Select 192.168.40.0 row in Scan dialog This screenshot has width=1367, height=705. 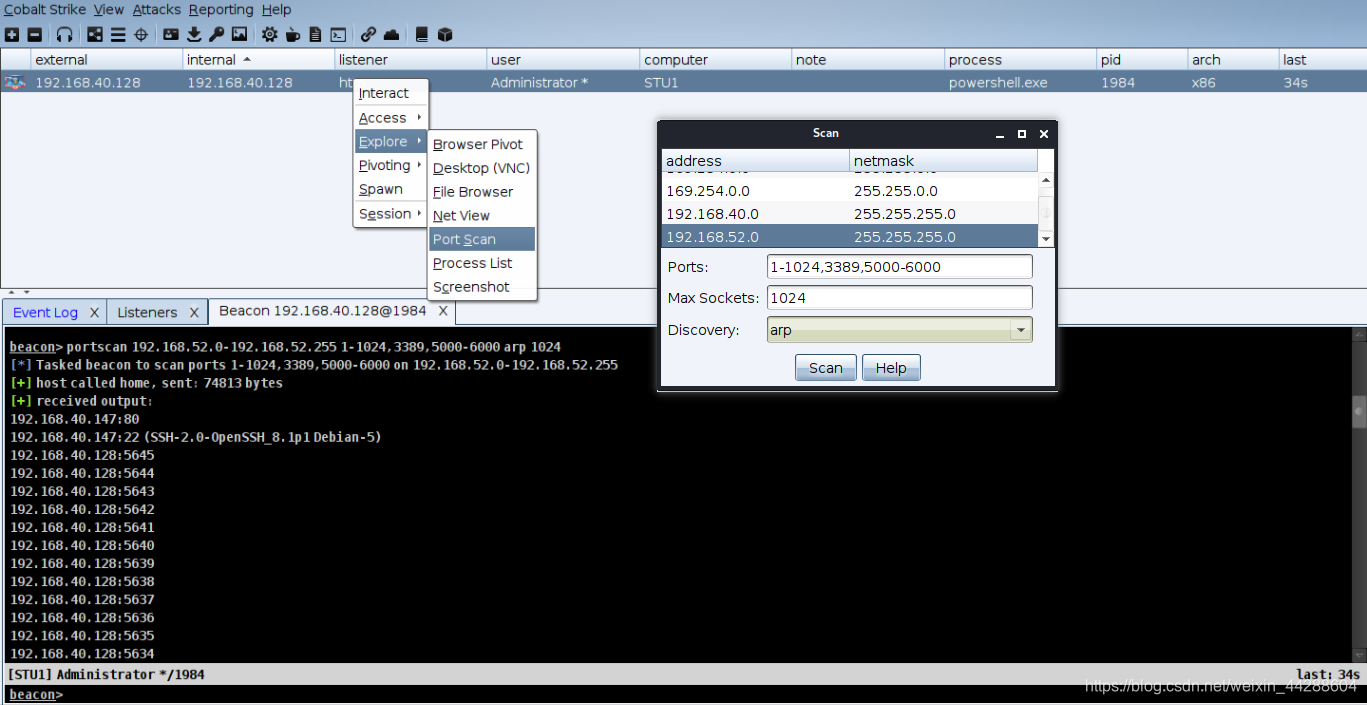[850, 214]
